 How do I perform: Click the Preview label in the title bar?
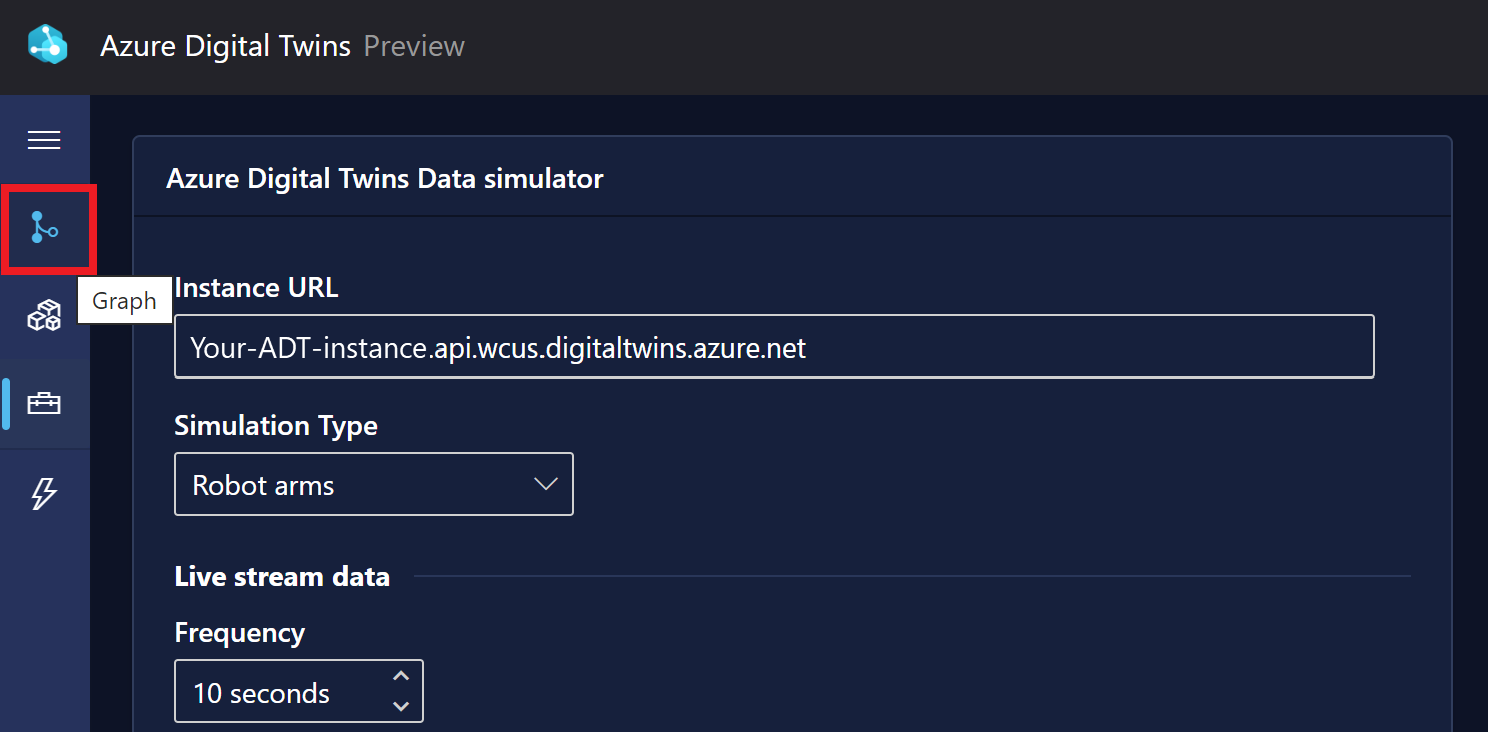414,46
